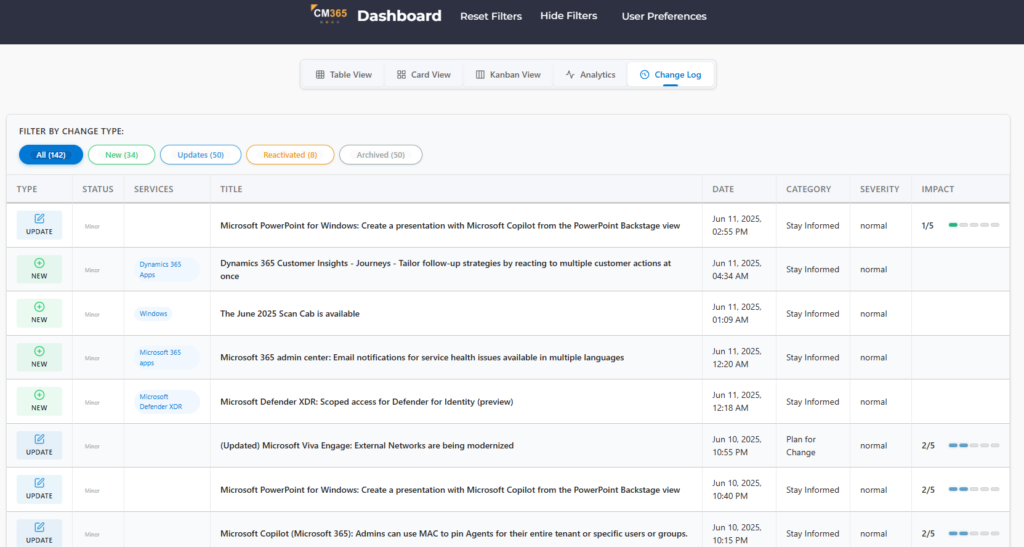Filter by Updates (50) changes
Image resolution: width=1024 pixels, height=547 pixels.
[200, 155]
